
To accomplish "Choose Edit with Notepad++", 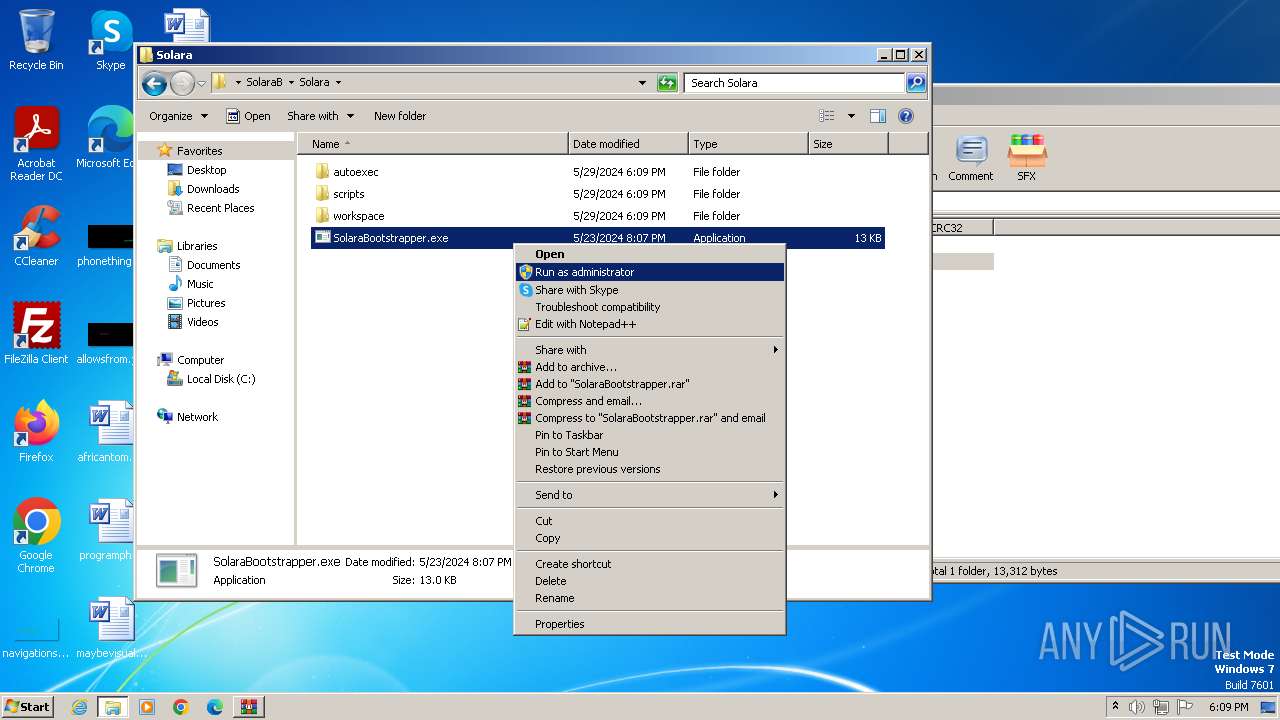I will [649, 324].
